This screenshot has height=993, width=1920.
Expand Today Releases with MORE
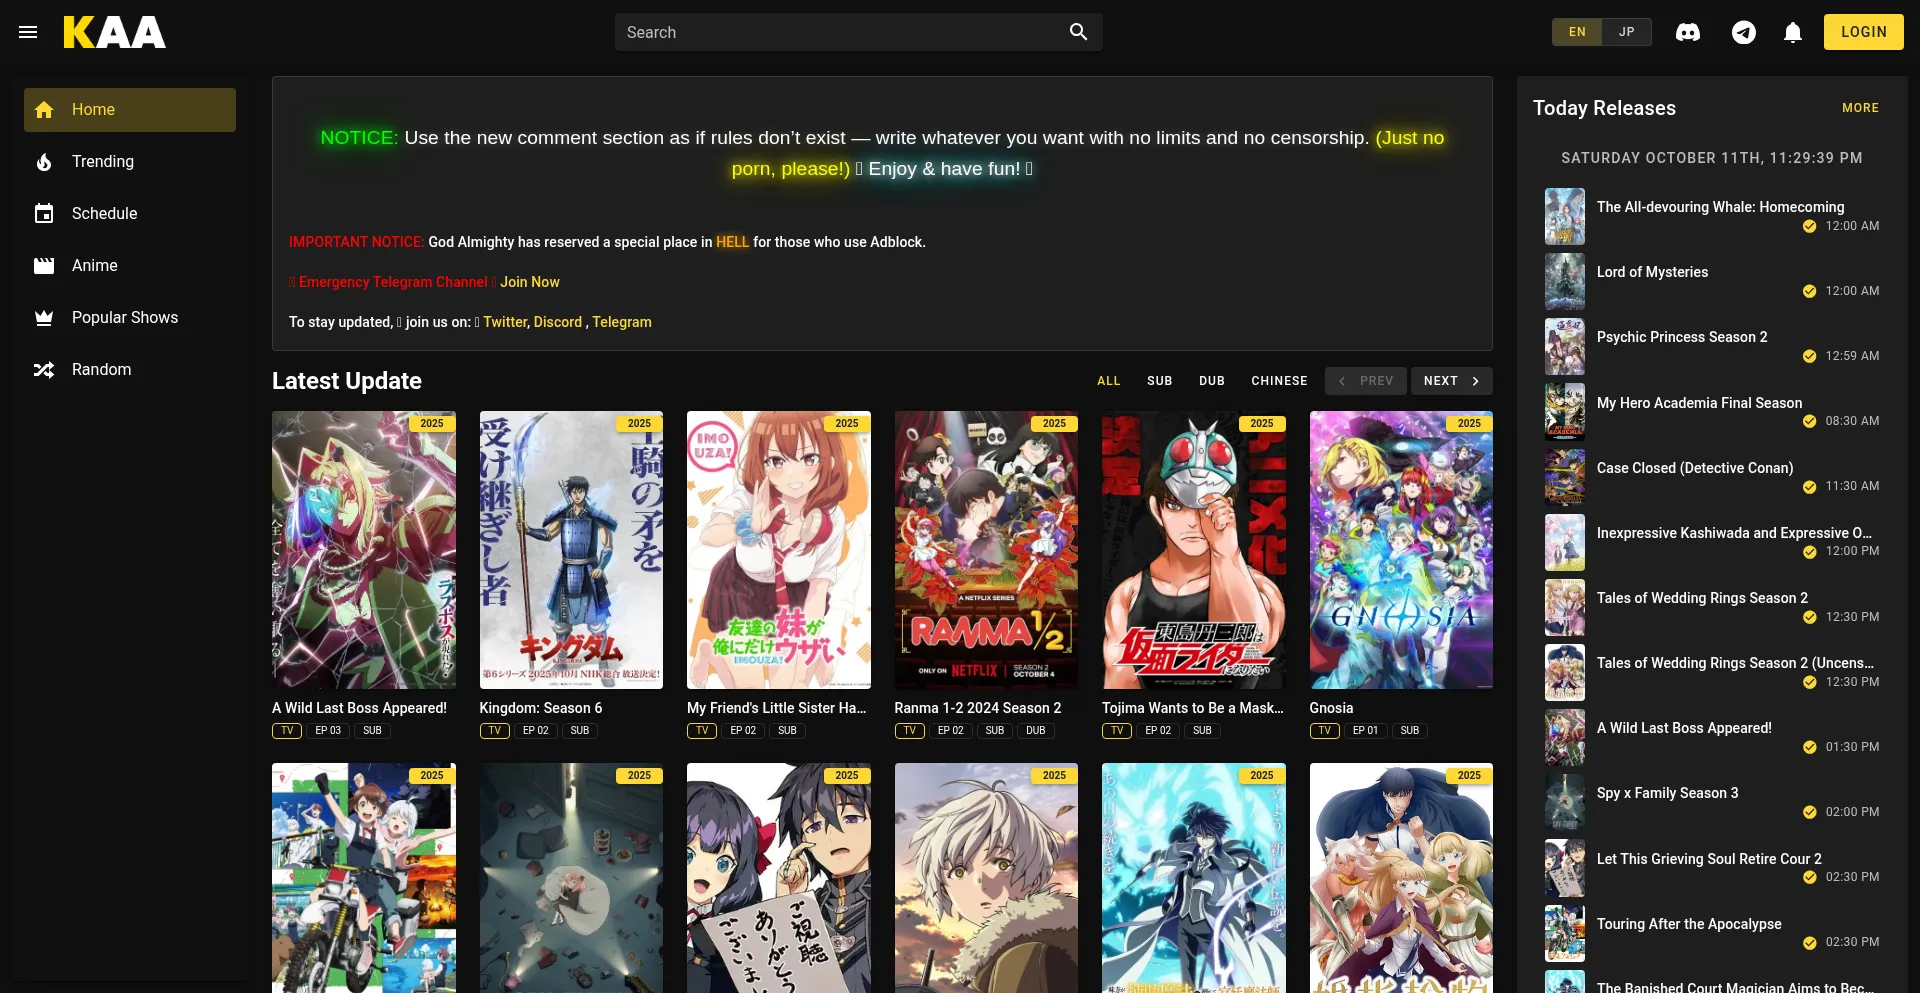tap(1860, 108)
